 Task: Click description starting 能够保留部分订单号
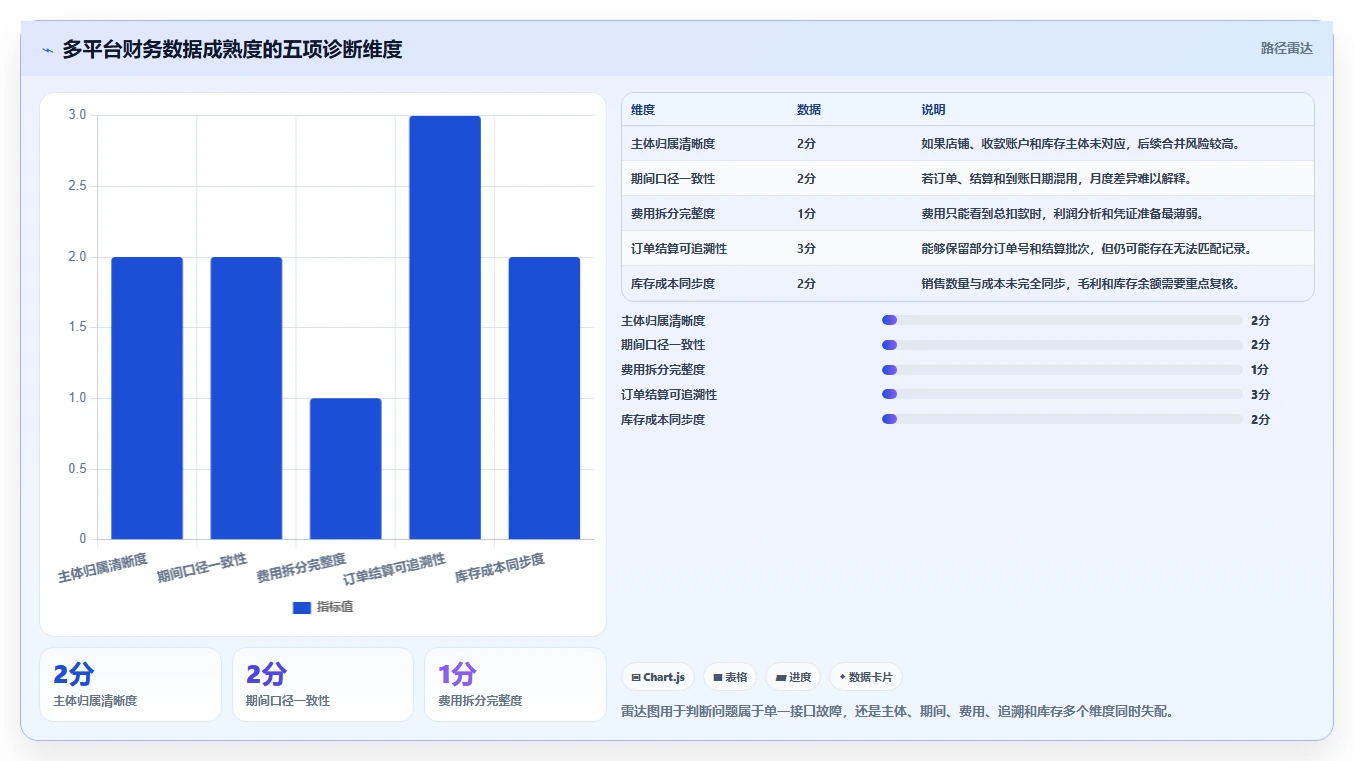(1087, 249)
